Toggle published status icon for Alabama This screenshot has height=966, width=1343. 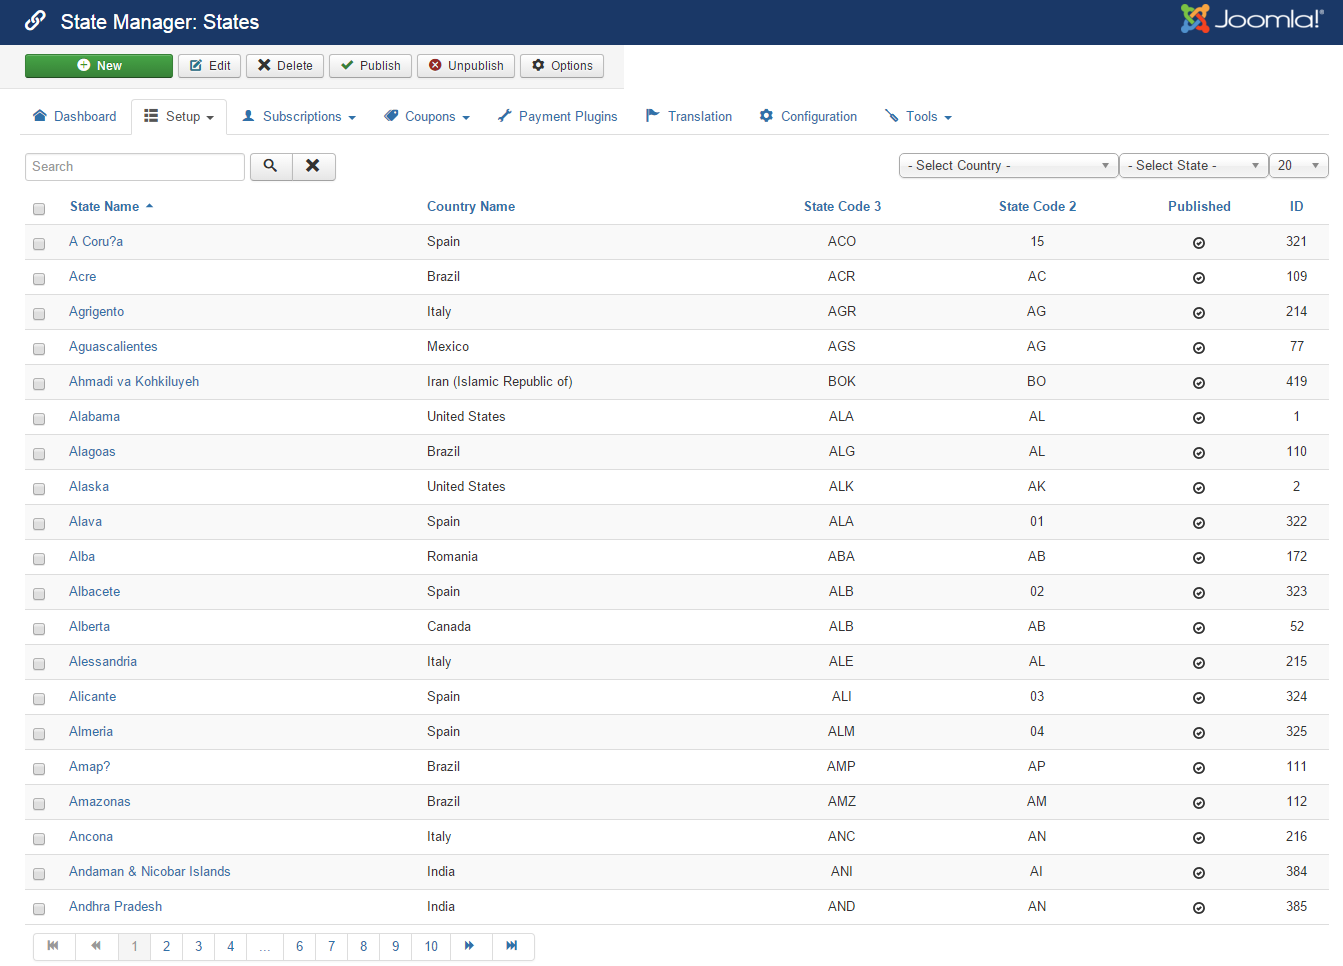(x=1199, y=418)
